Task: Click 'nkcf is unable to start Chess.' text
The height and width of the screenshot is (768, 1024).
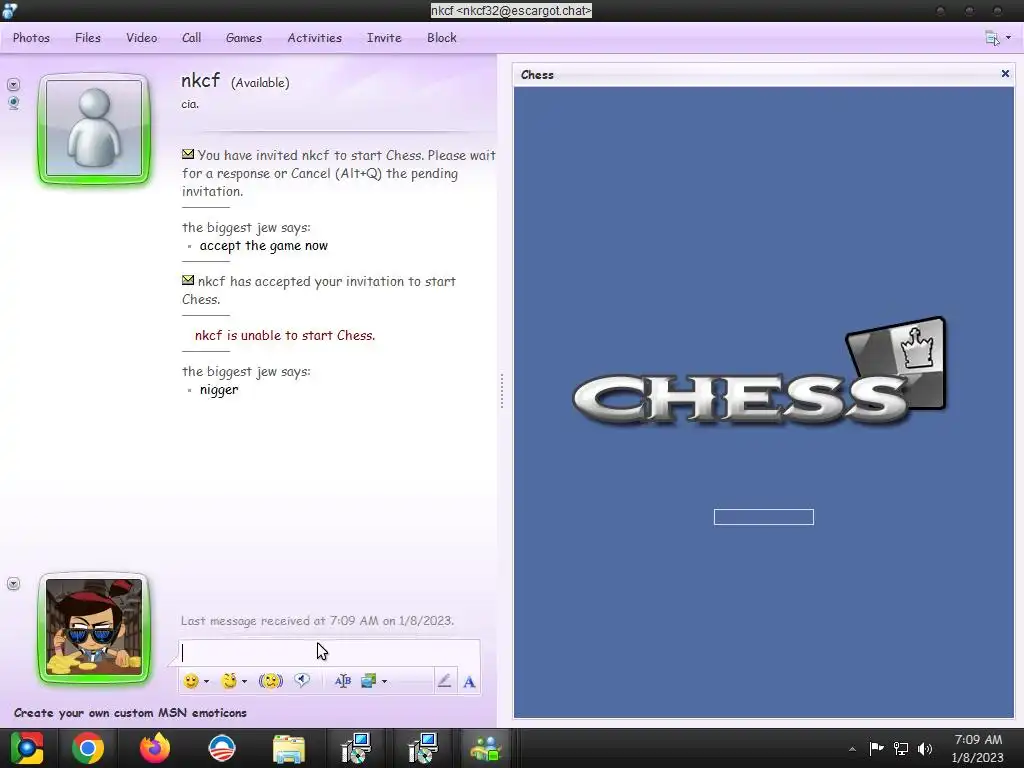Action: click(x=285, y=335)
